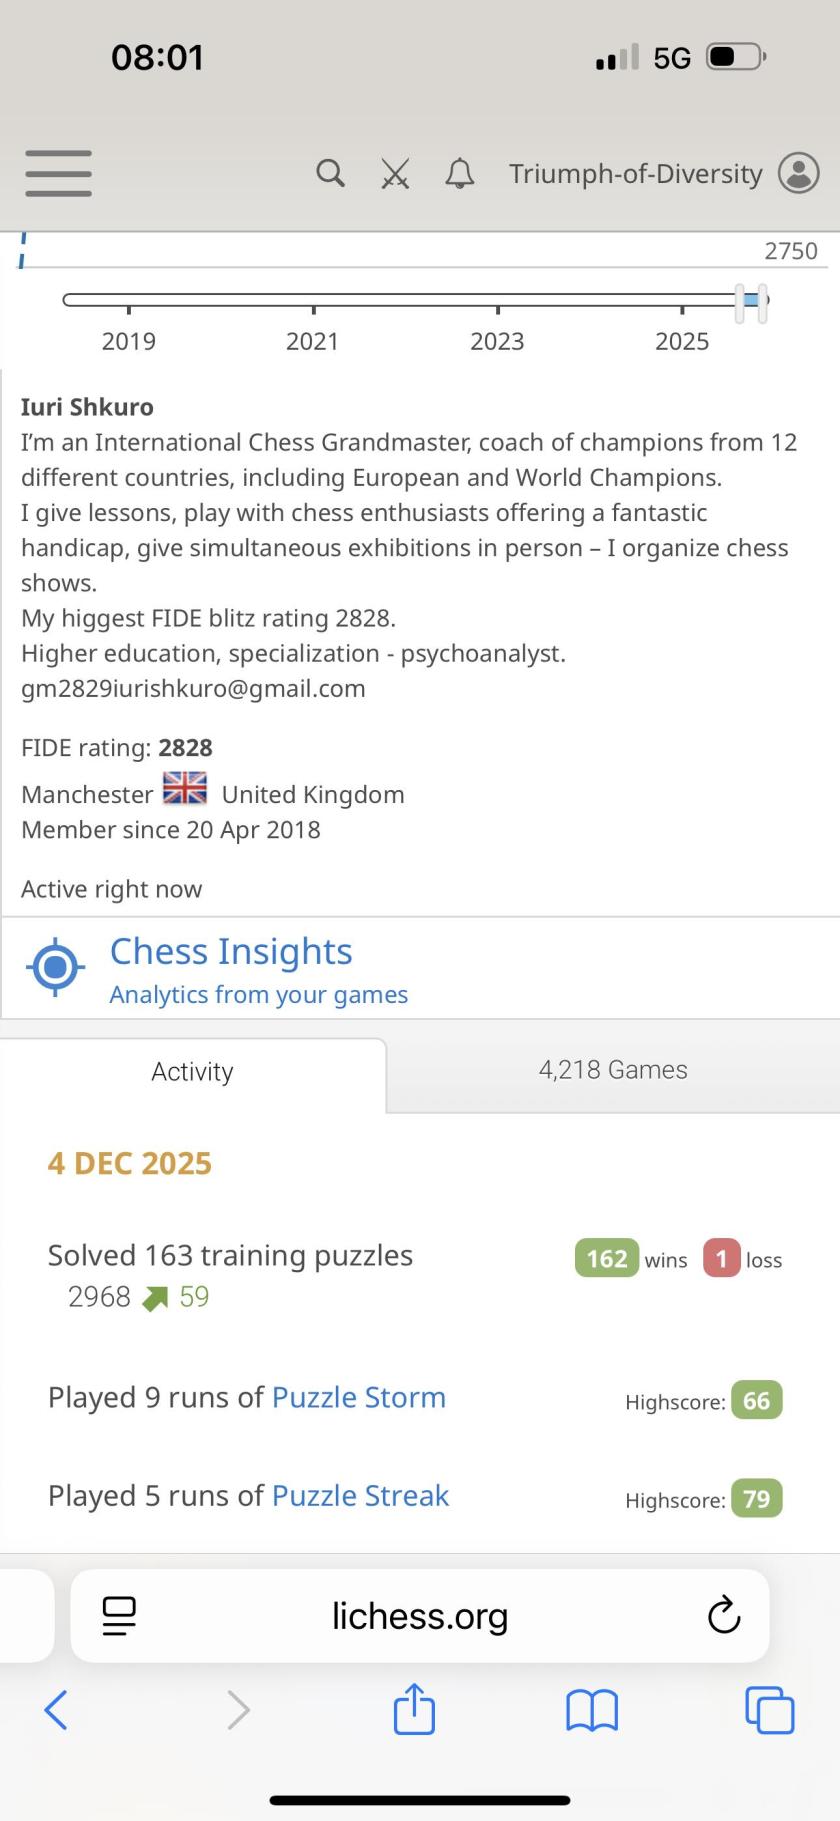Open the Safari bookmarks icon
This screenshot has width=840, height=1821.
(x=592, y=1709)
